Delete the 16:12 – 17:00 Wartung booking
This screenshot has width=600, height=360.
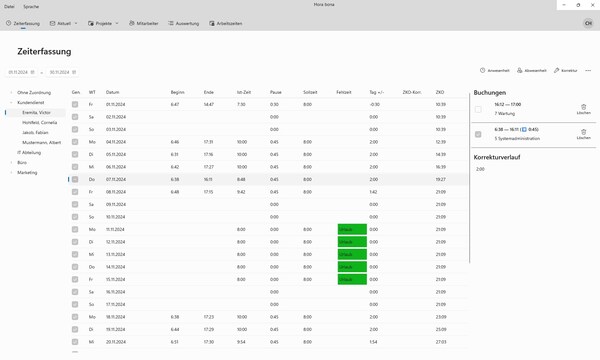pyautogui.click(x=584, y=109)
